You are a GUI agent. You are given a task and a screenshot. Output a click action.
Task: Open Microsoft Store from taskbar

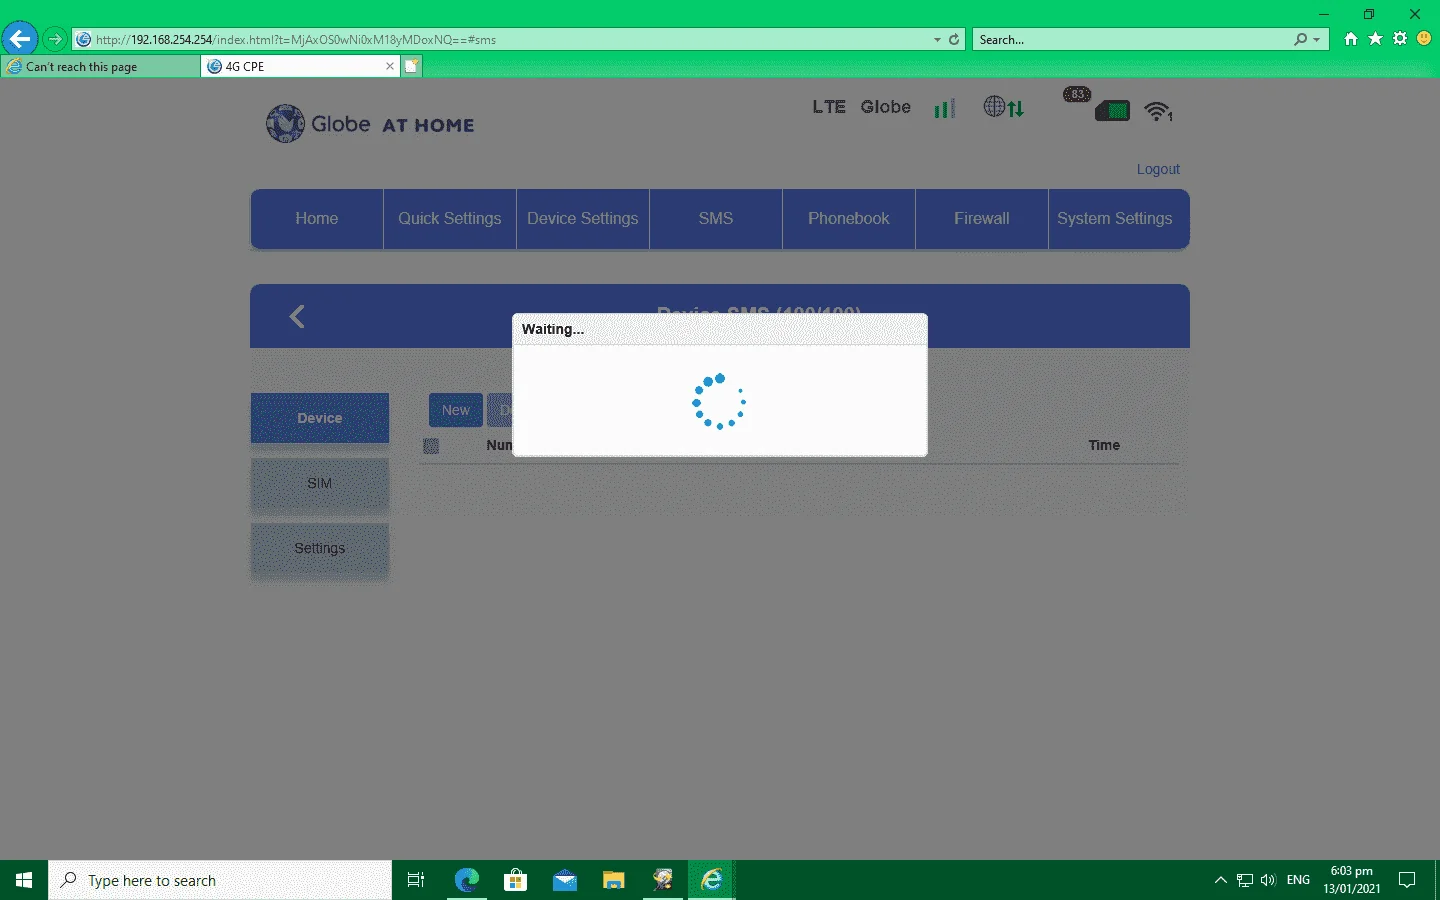(x=516, y=880)
